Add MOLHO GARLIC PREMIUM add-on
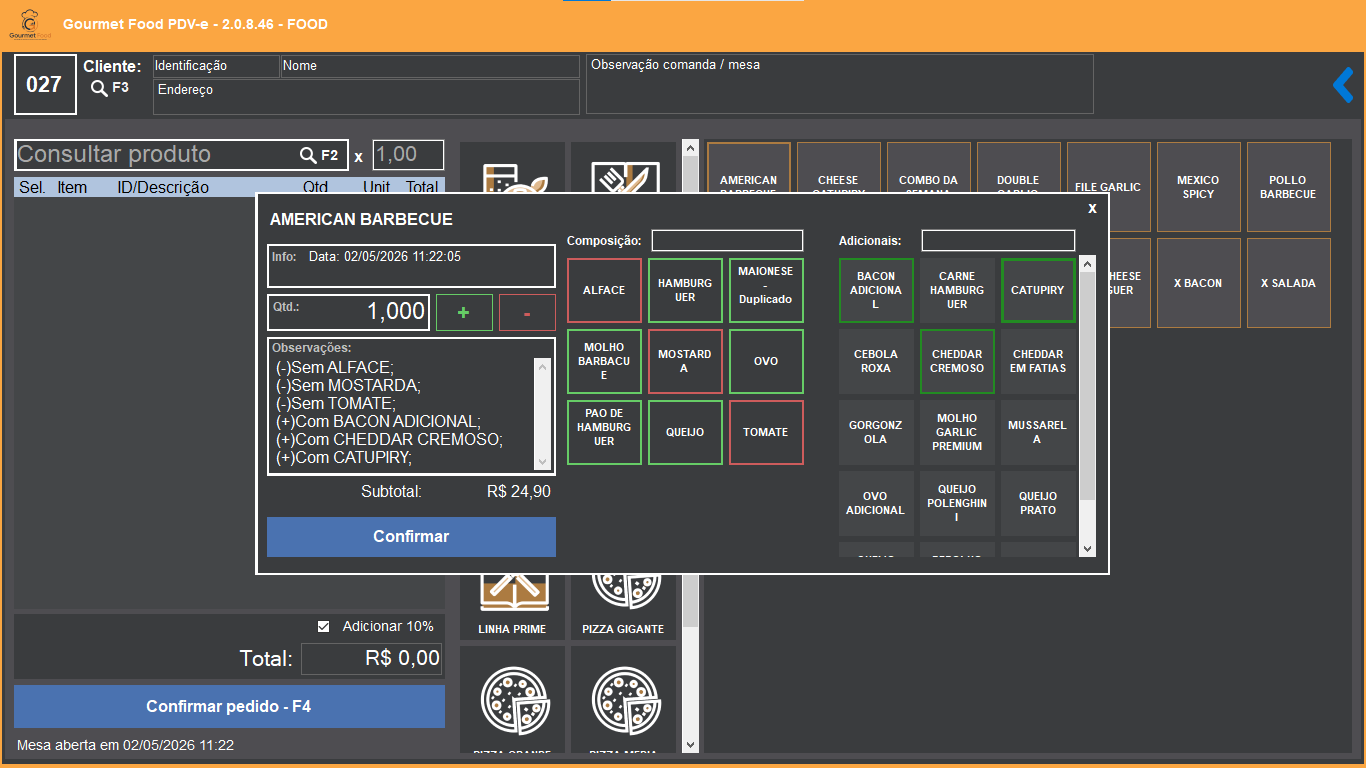The width and height of the screenshot is (1366, 768). pyautogui.click(x=957, y=432)
